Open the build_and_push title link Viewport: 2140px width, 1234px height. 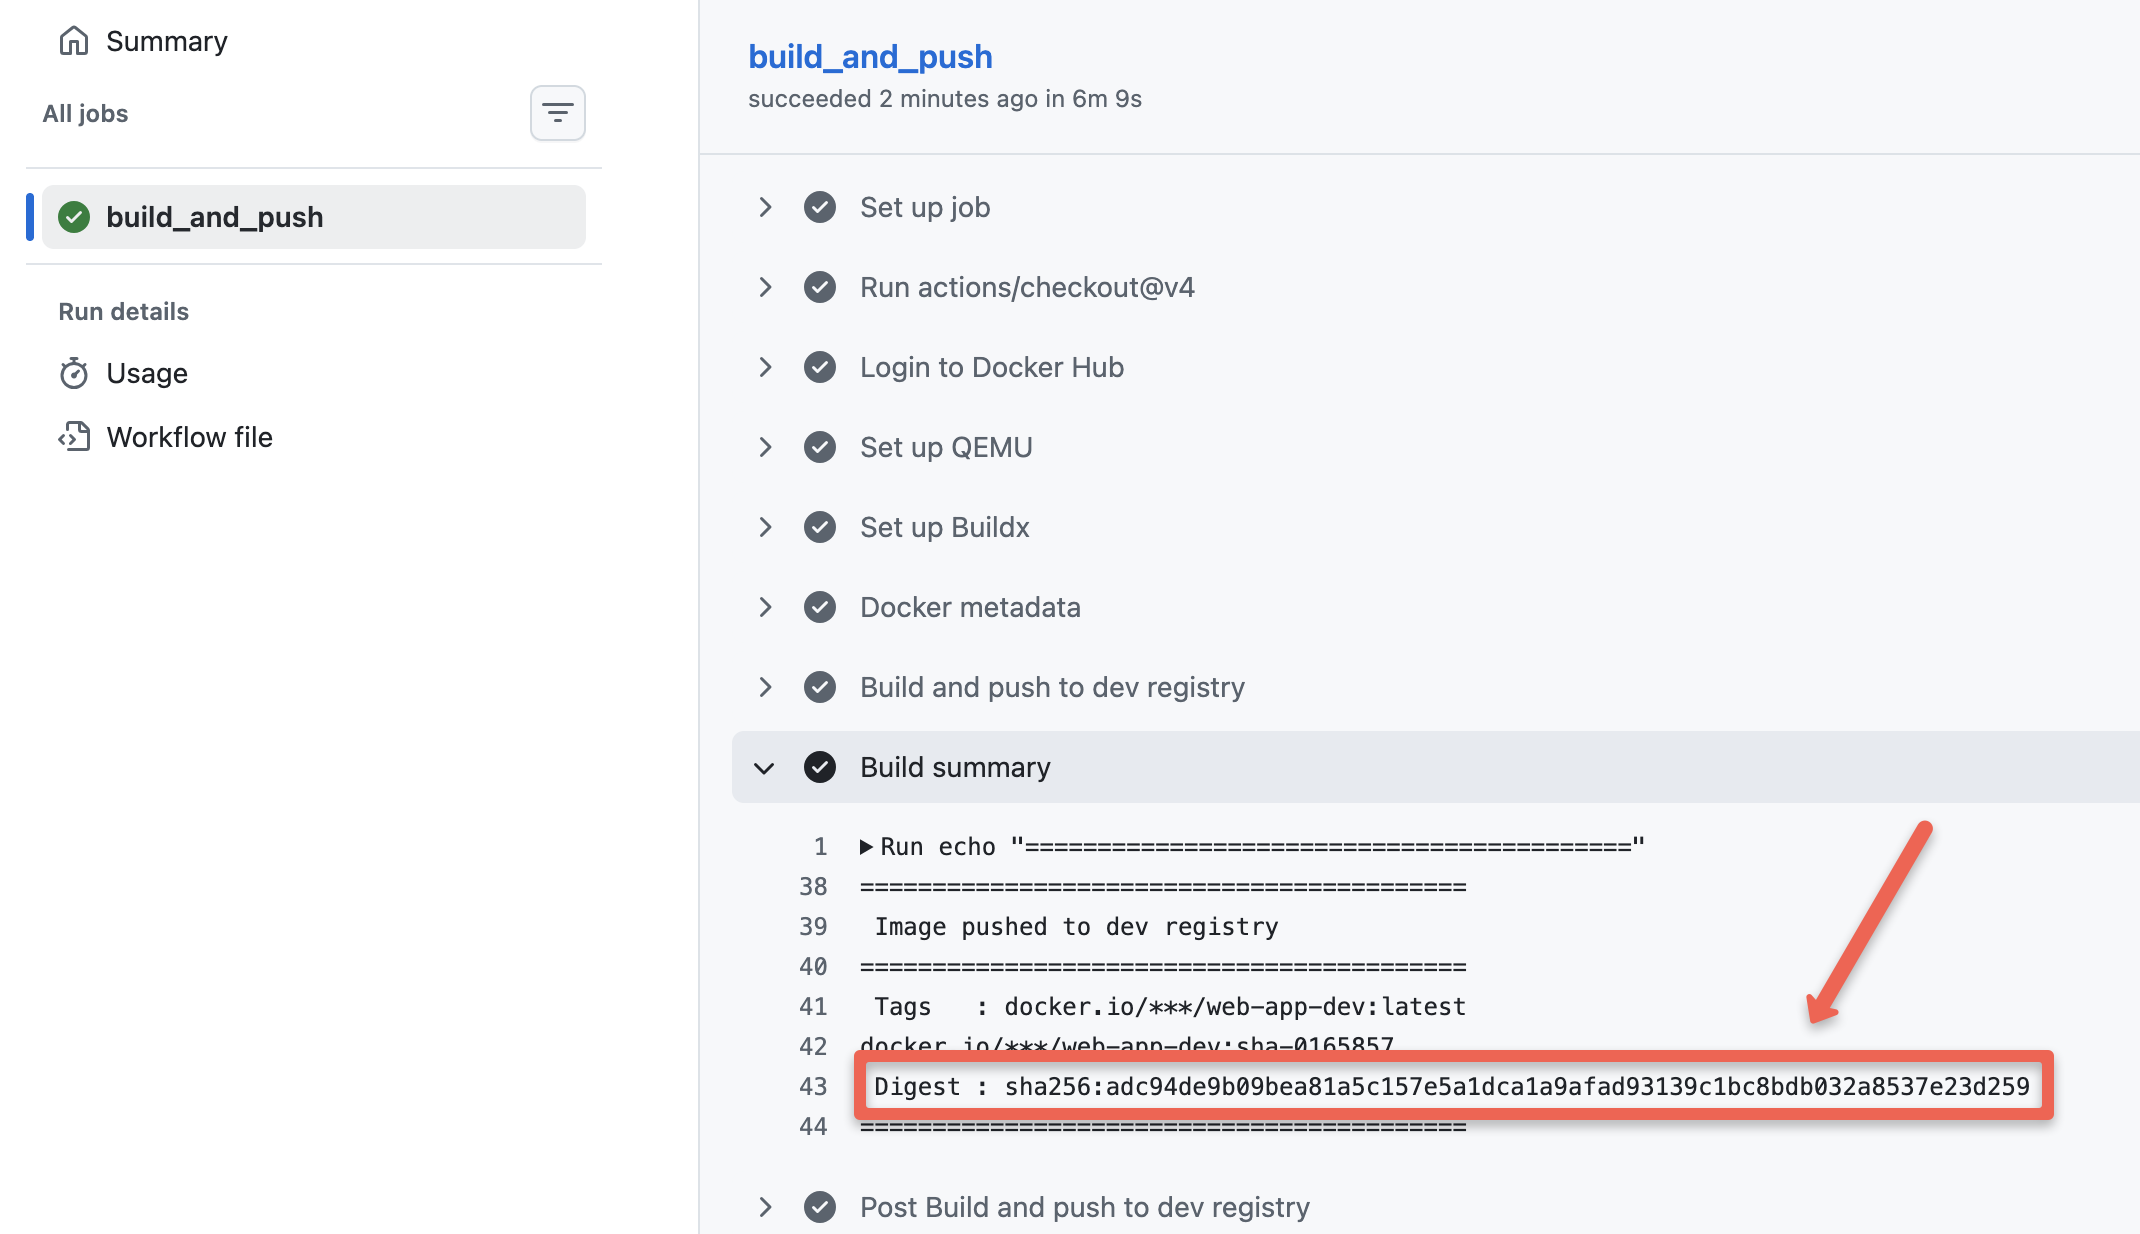pos(870,56)
